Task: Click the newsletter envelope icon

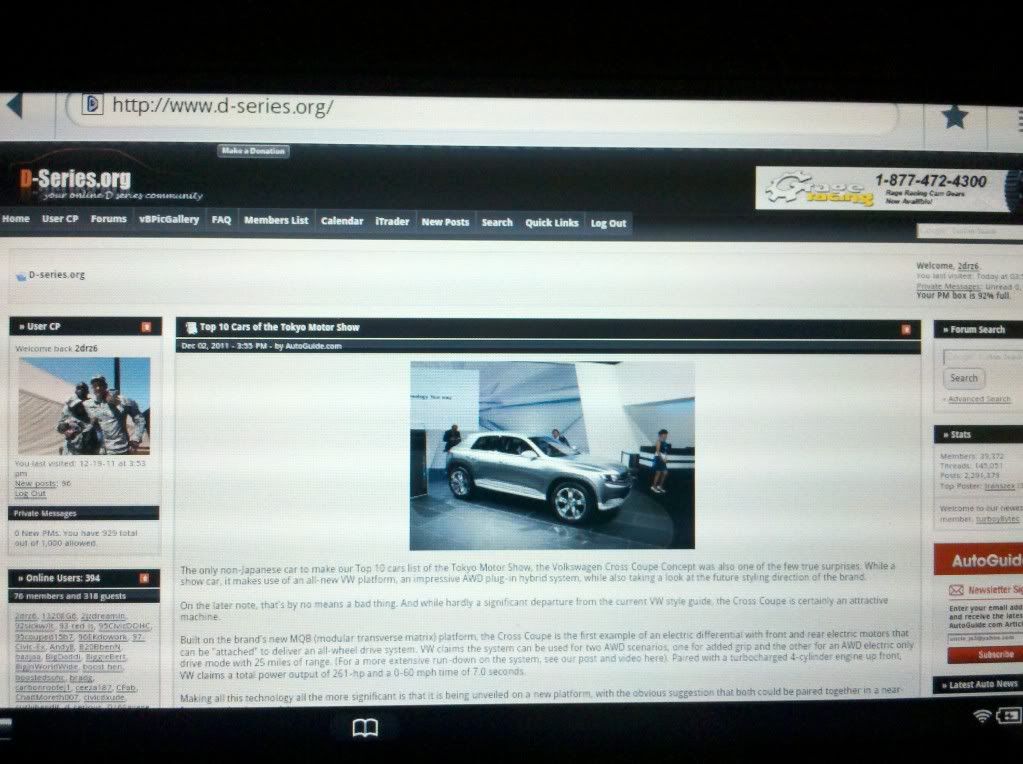Action: coord(956,590)
